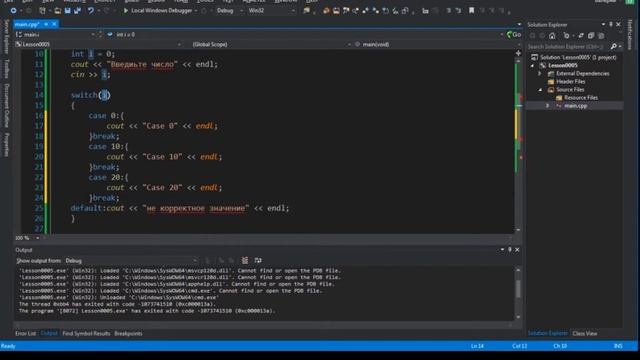This screenshot has width=640, height=360.
Task: Open the Win32 platform dropdown
Action: point(271,11)
